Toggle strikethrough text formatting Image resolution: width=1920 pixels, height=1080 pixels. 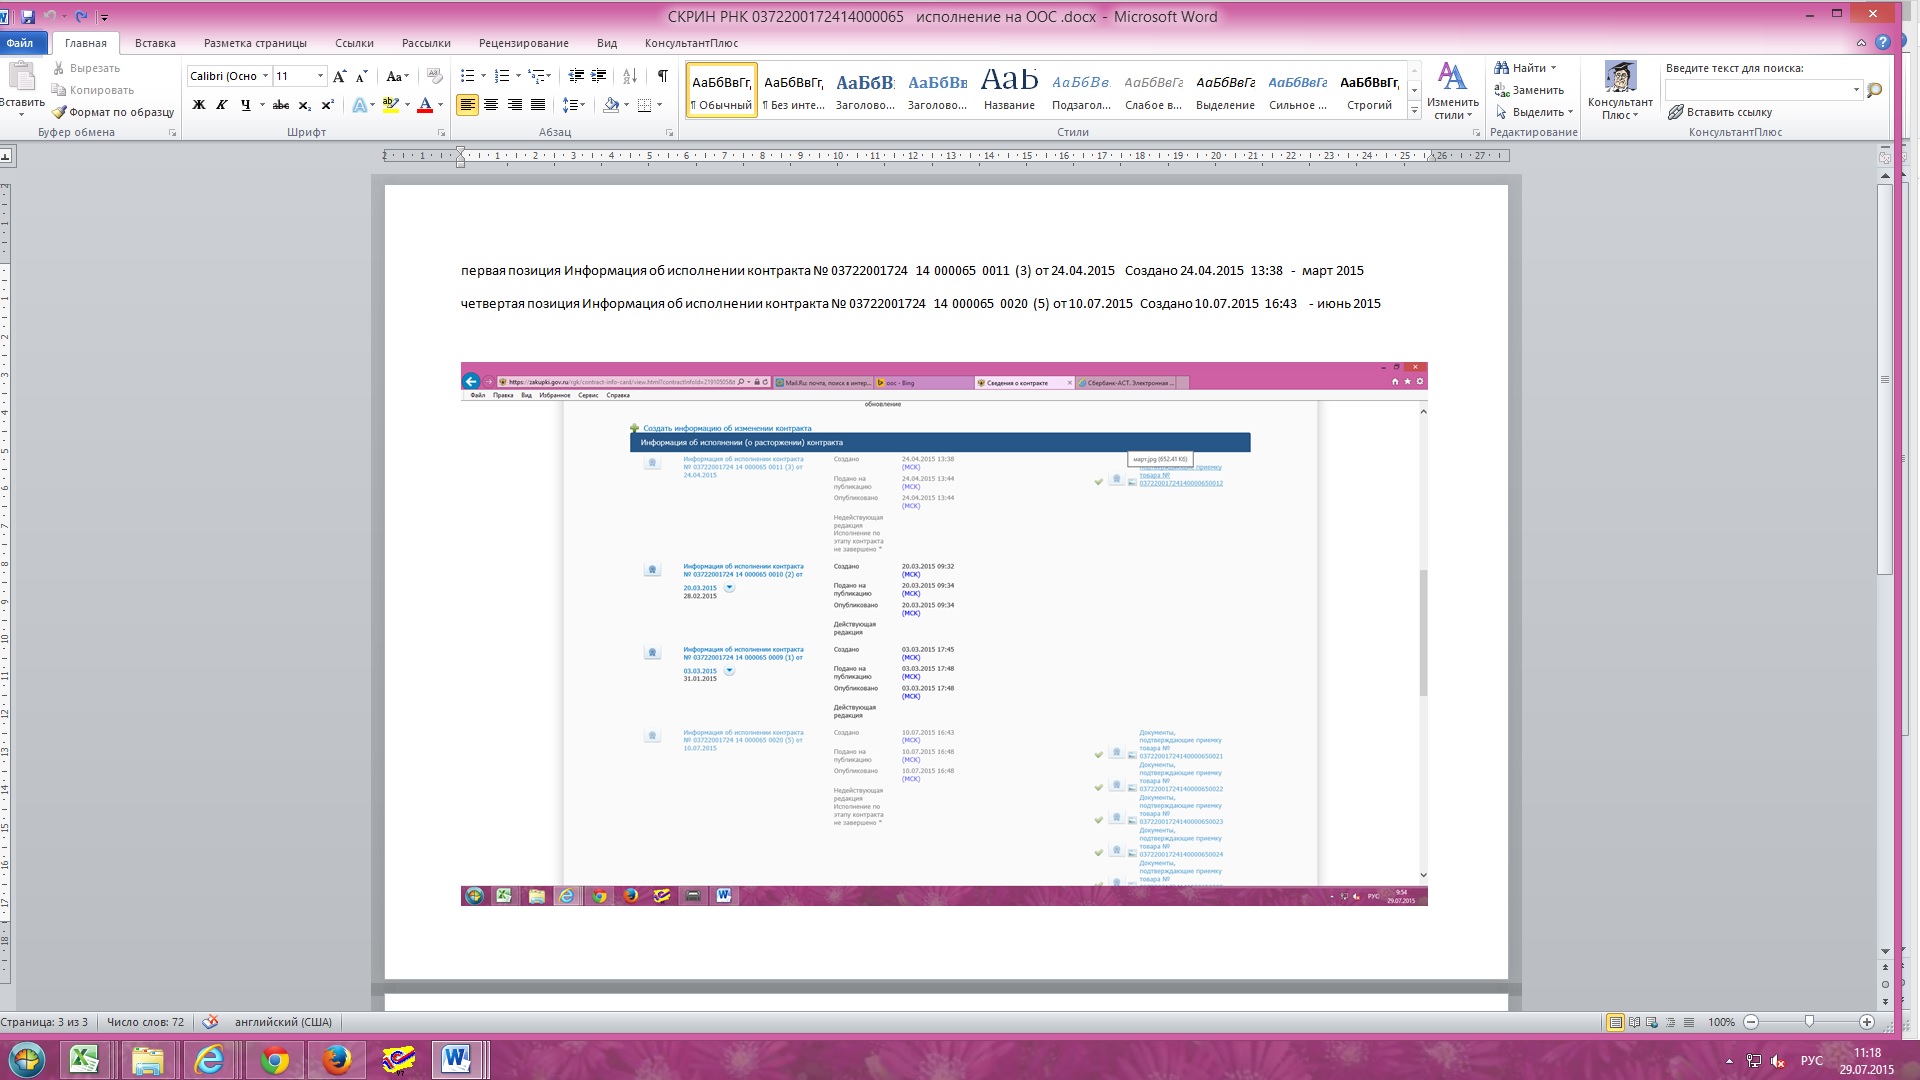[281, 105]
